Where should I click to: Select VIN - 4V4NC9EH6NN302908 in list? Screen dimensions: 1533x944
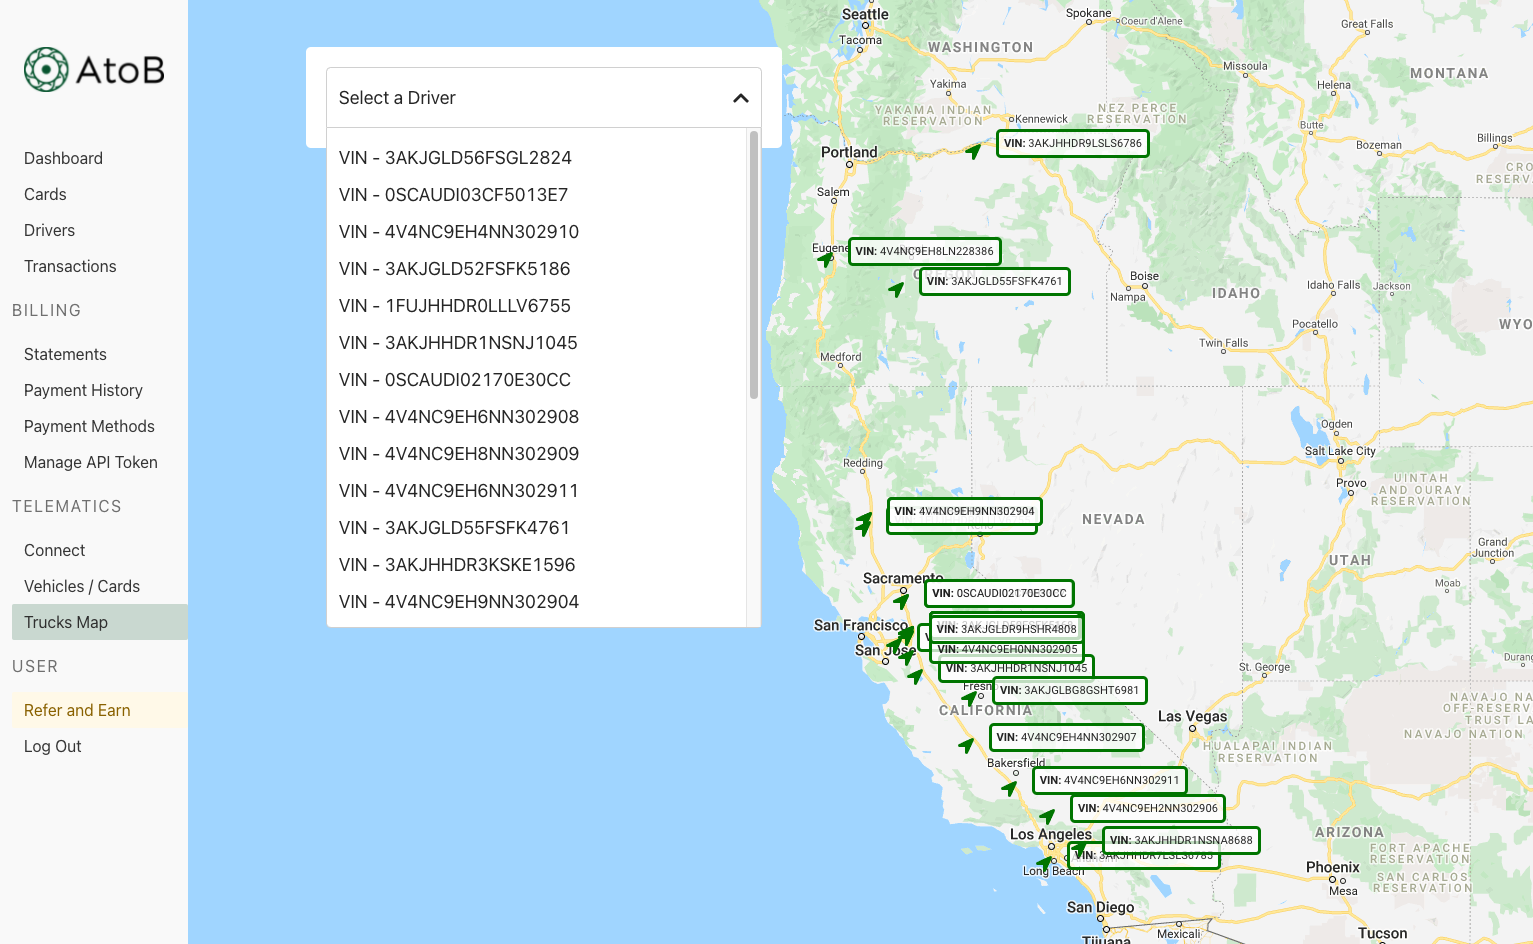tap(536, 417)
